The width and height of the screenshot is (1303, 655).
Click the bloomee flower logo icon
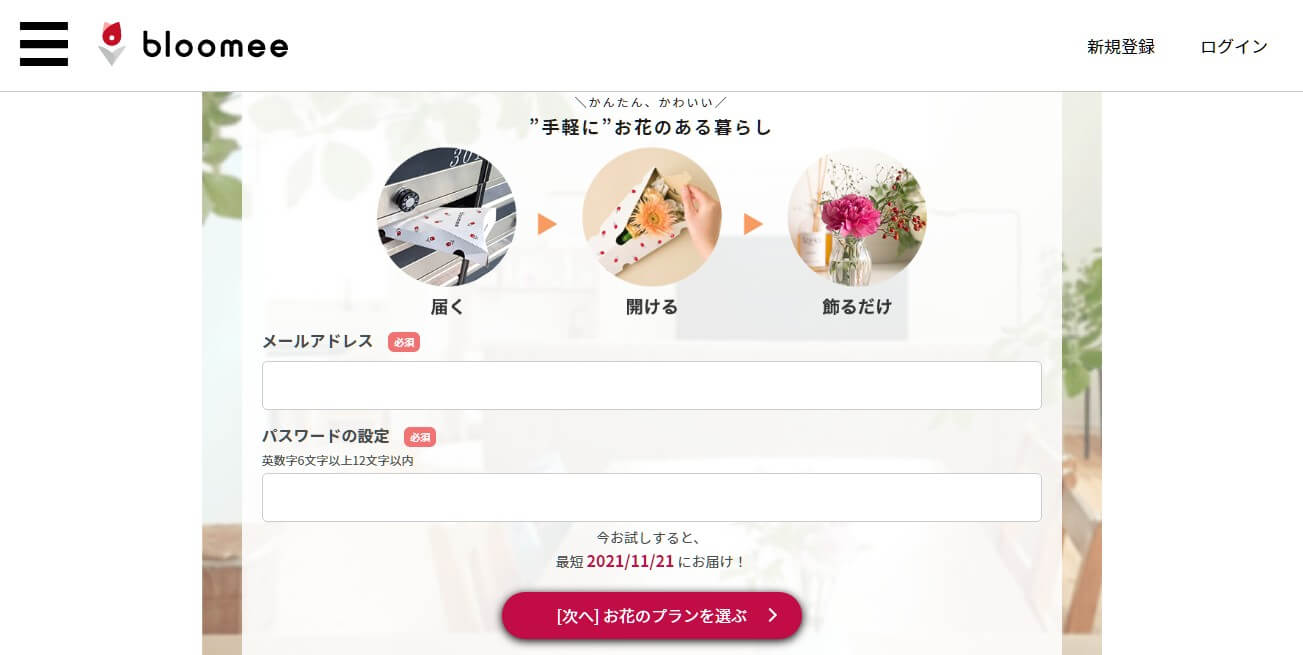[x=112, y=44]
